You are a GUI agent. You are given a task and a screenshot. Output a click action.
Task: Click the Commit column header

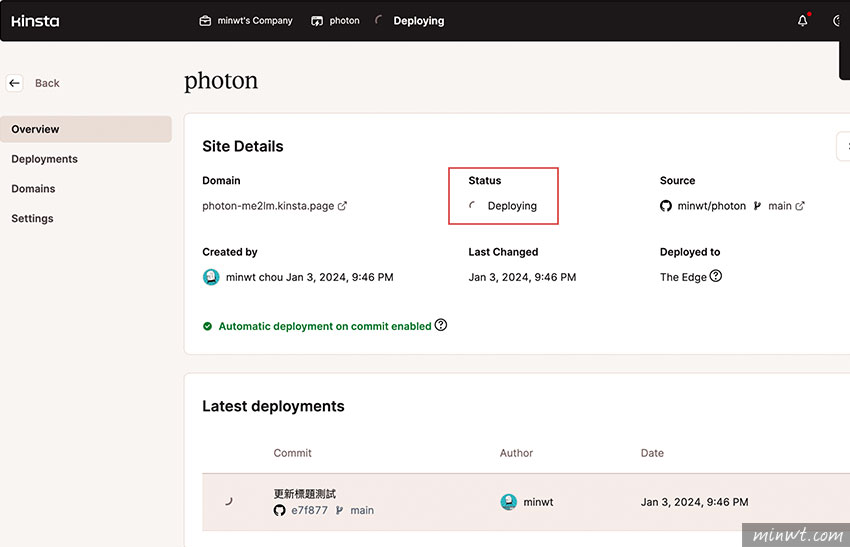292,453
